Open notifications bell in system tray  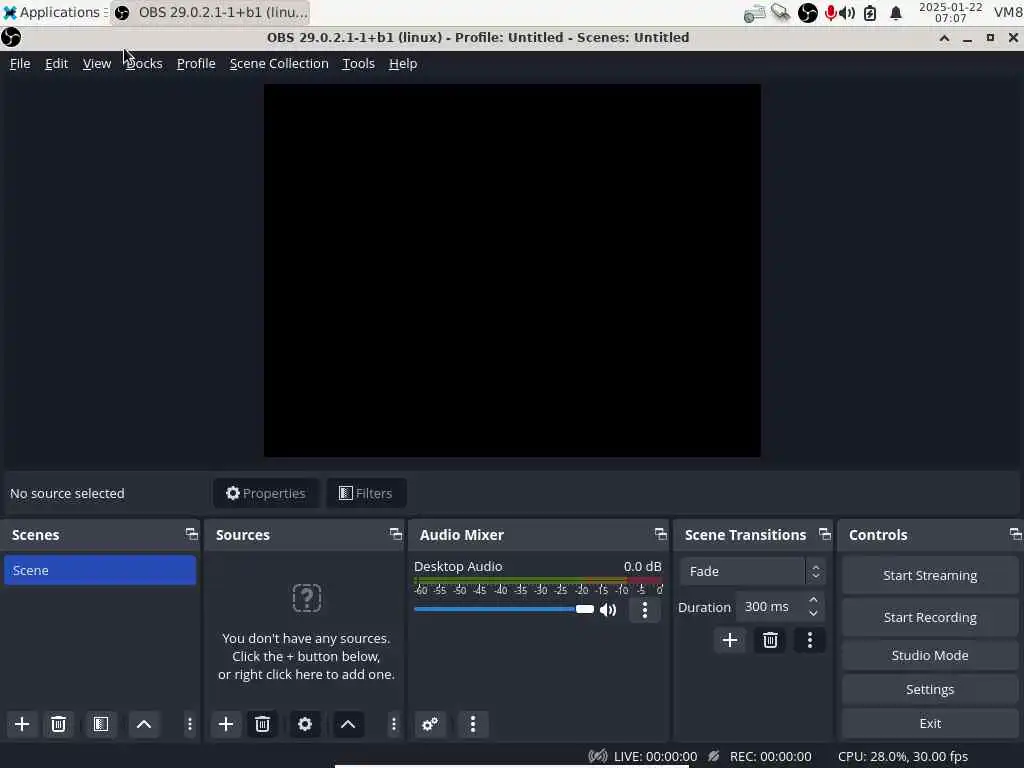point(896,13)
